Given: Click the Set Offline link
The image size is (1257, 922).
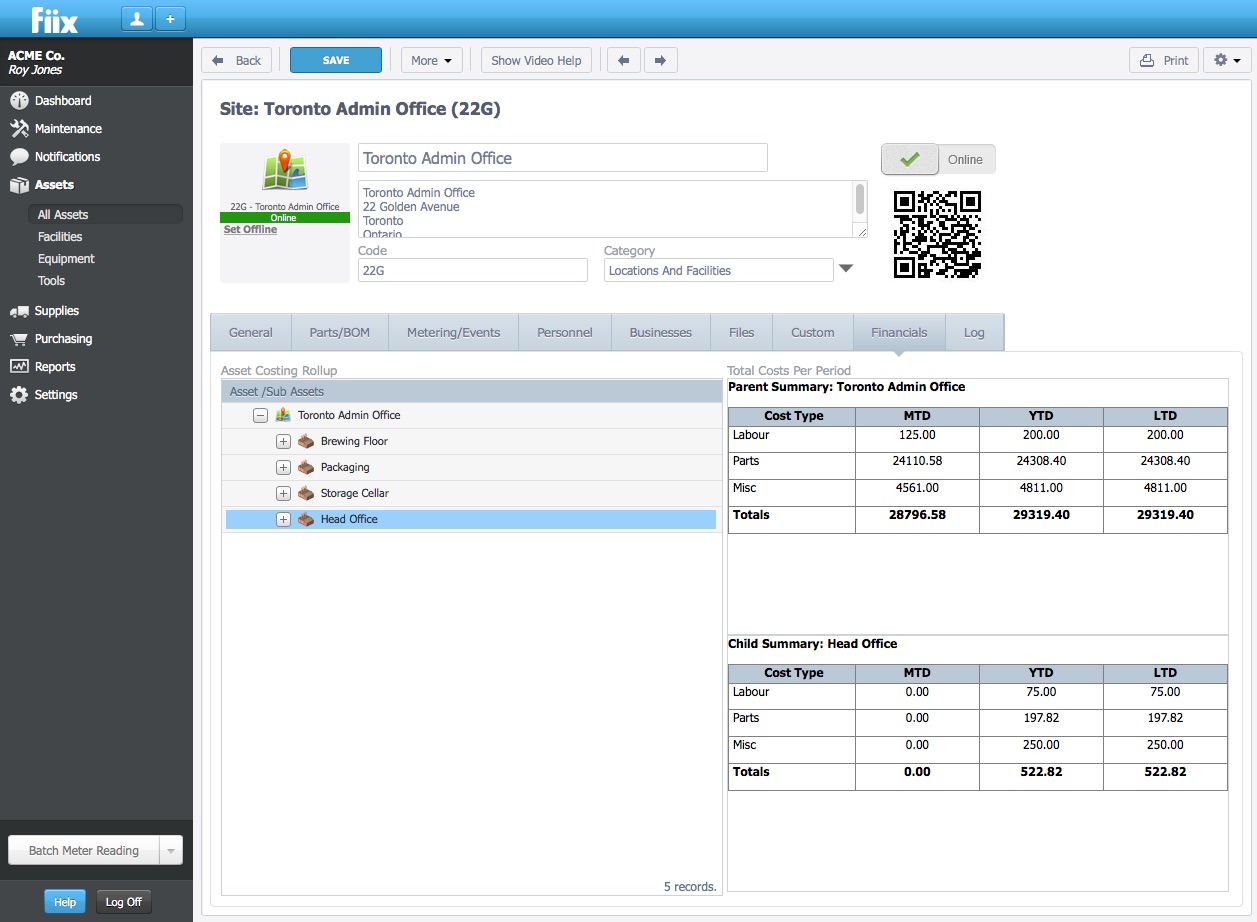Looking at the screenshot, I should [x=250, y=230].
